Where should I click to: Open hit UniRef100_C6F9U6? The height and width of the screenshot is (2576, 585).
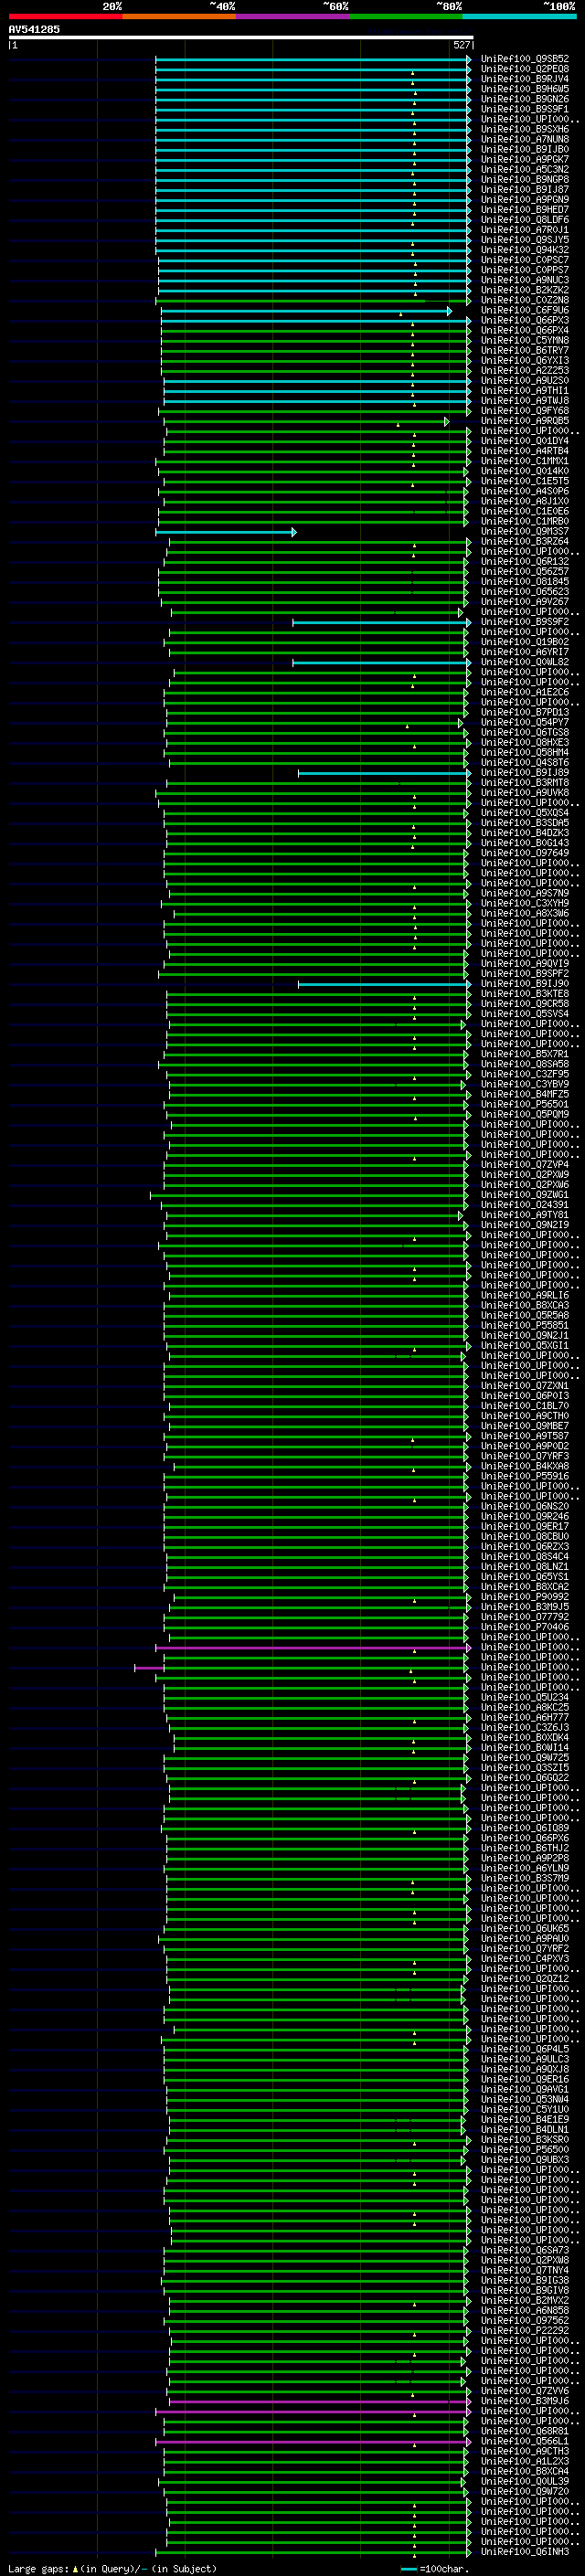click(x=525, y=310)
